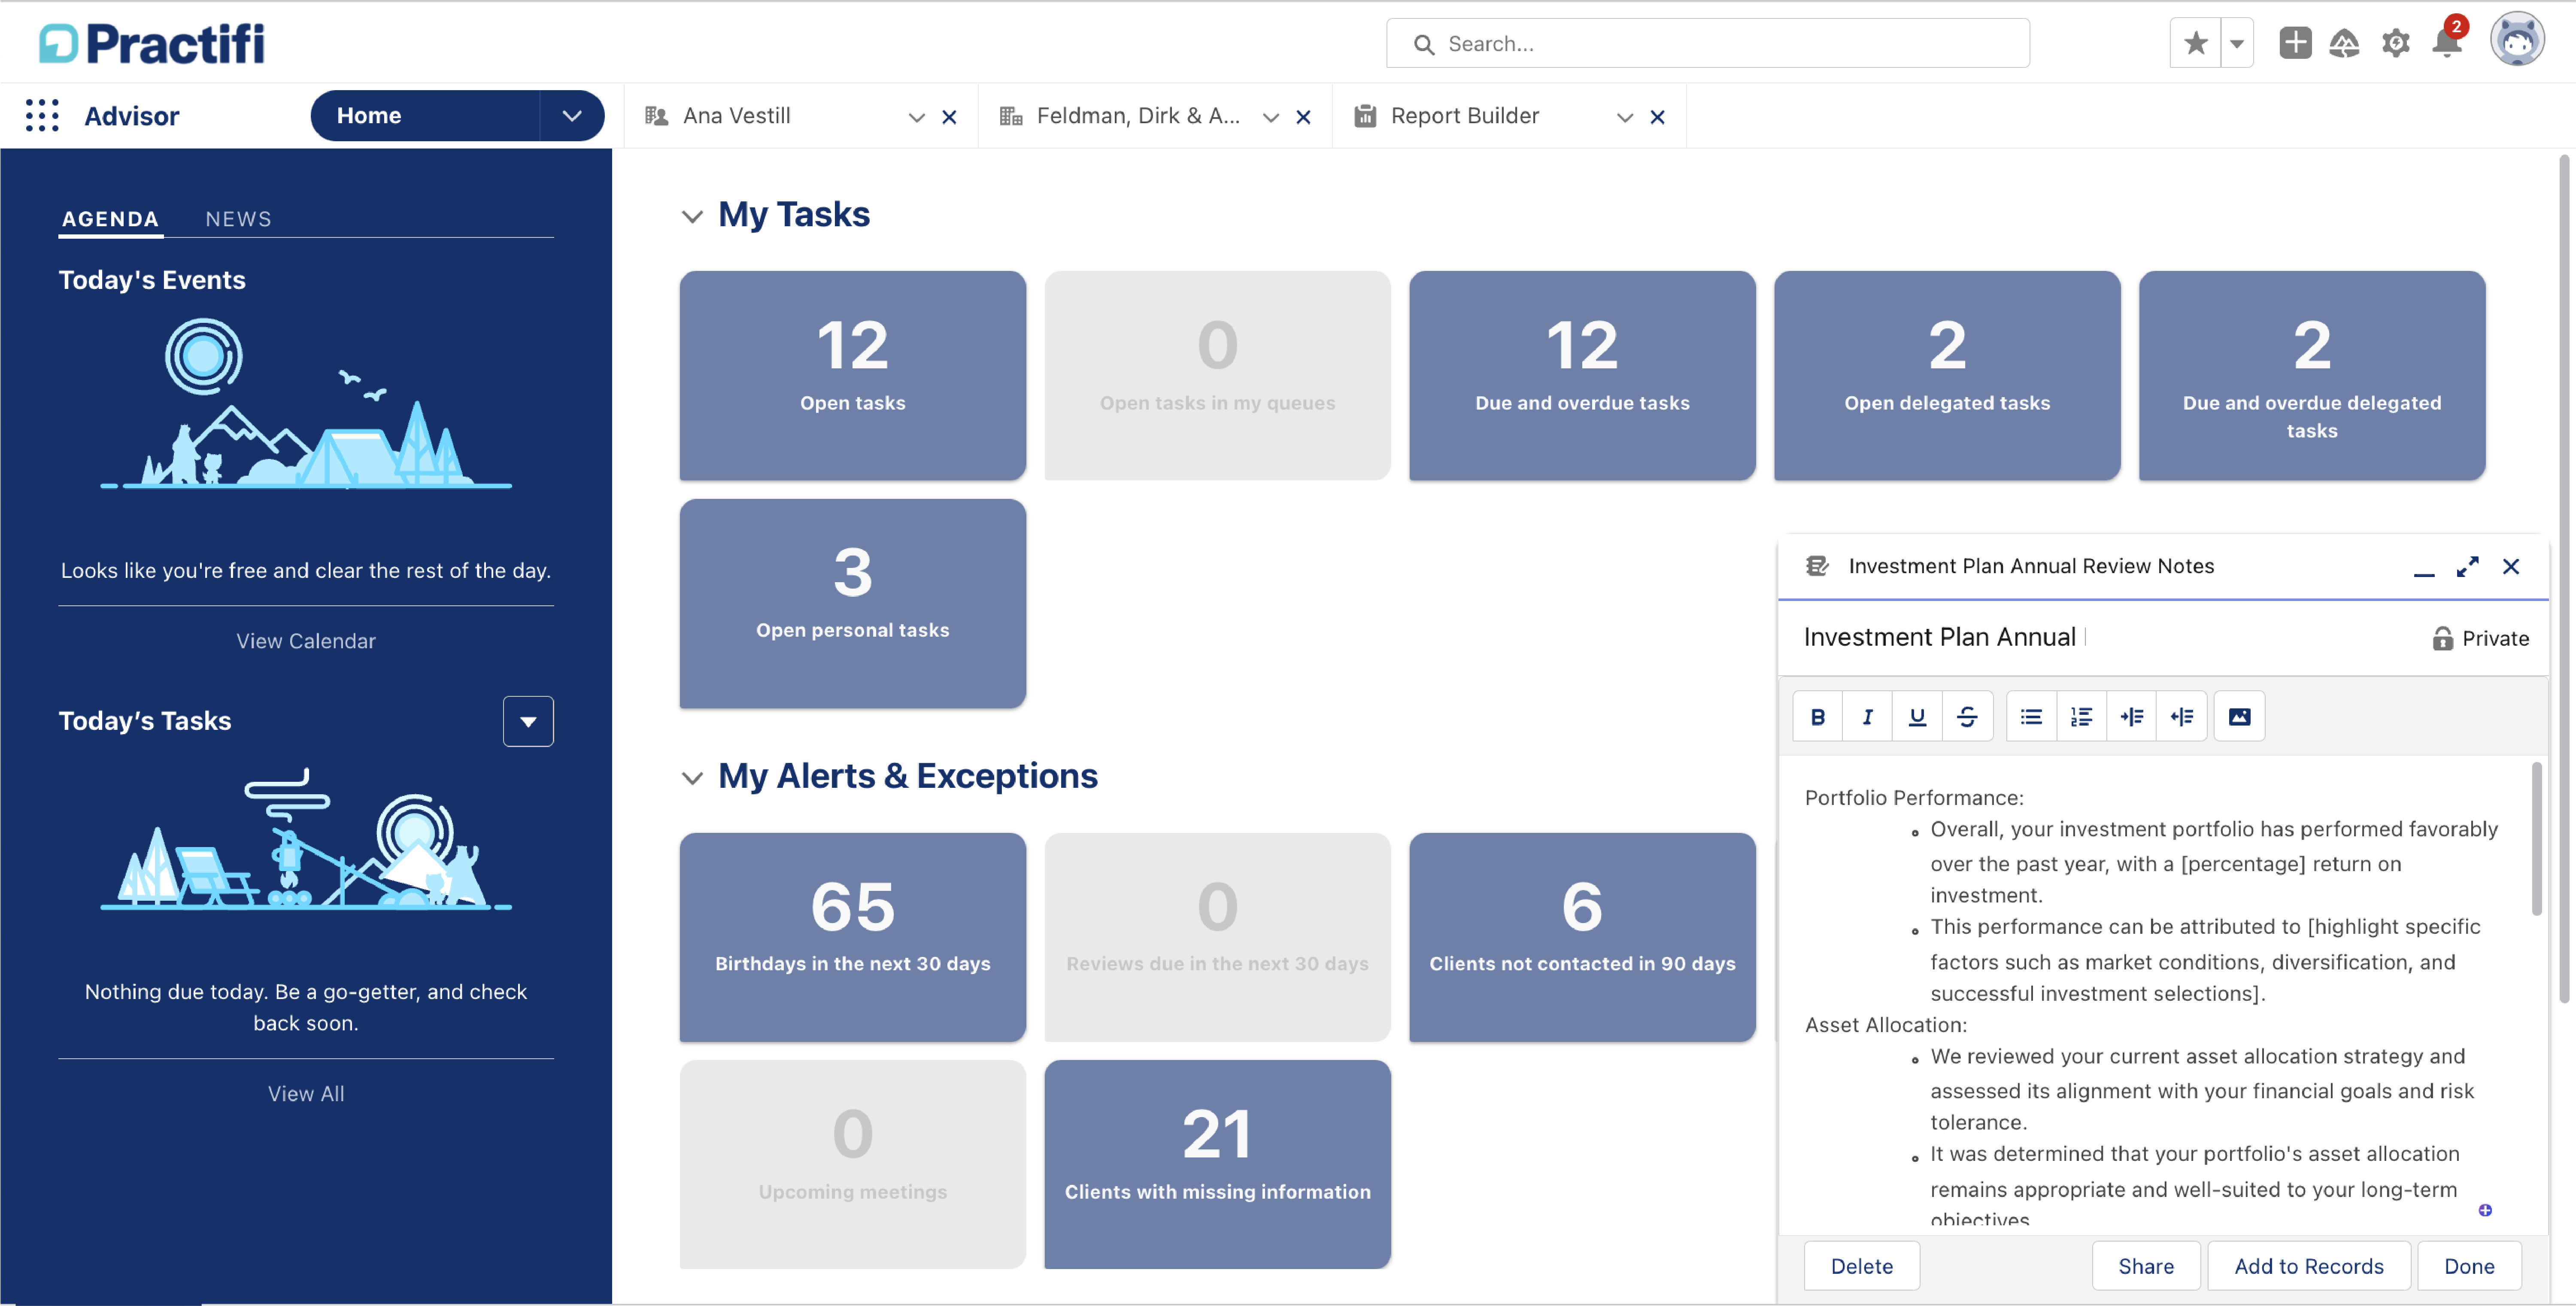Click the Add to Records button
The image size is (2576, 1306).
[x=2309, y=1266]
